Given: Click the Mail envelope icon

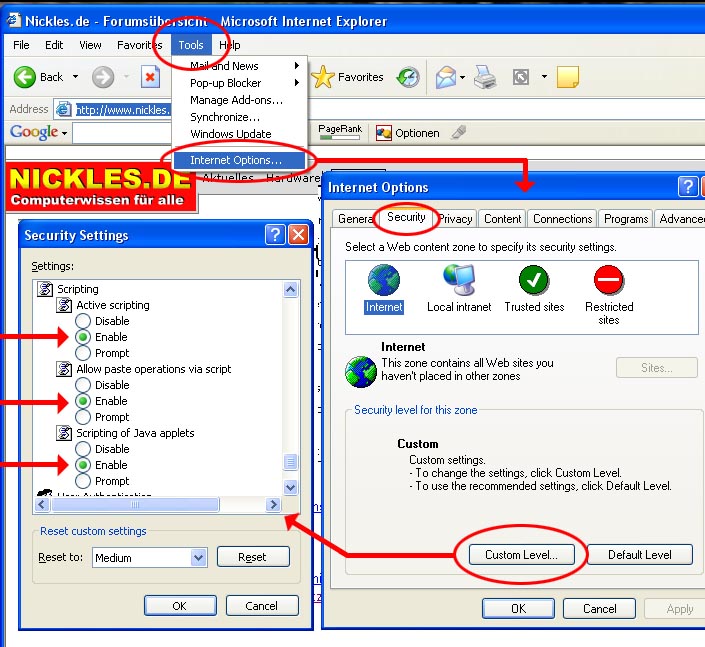Looking at the screenshot, I should pos(446,77).
